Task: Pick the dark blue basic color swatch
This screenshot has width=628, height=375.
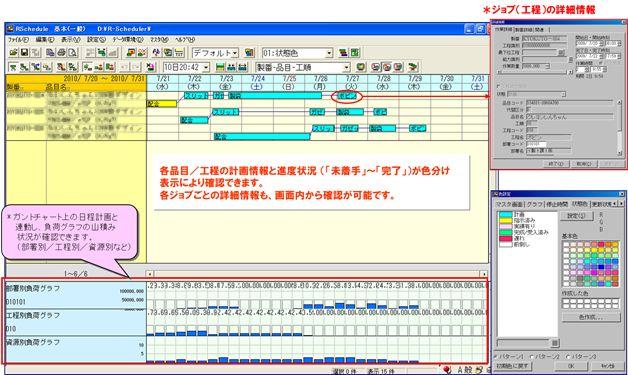Action: click(x=601, y=267)
